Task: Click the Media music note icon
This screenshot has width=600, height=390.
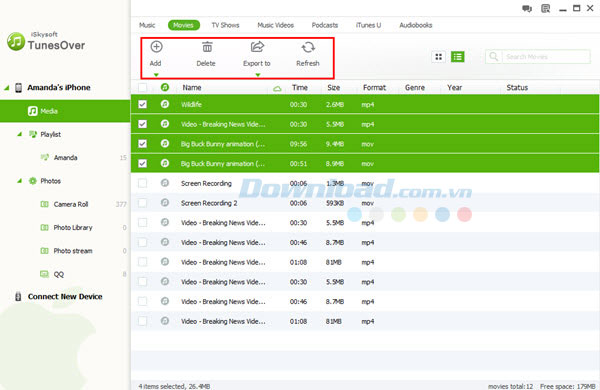Action: (33, 111)
